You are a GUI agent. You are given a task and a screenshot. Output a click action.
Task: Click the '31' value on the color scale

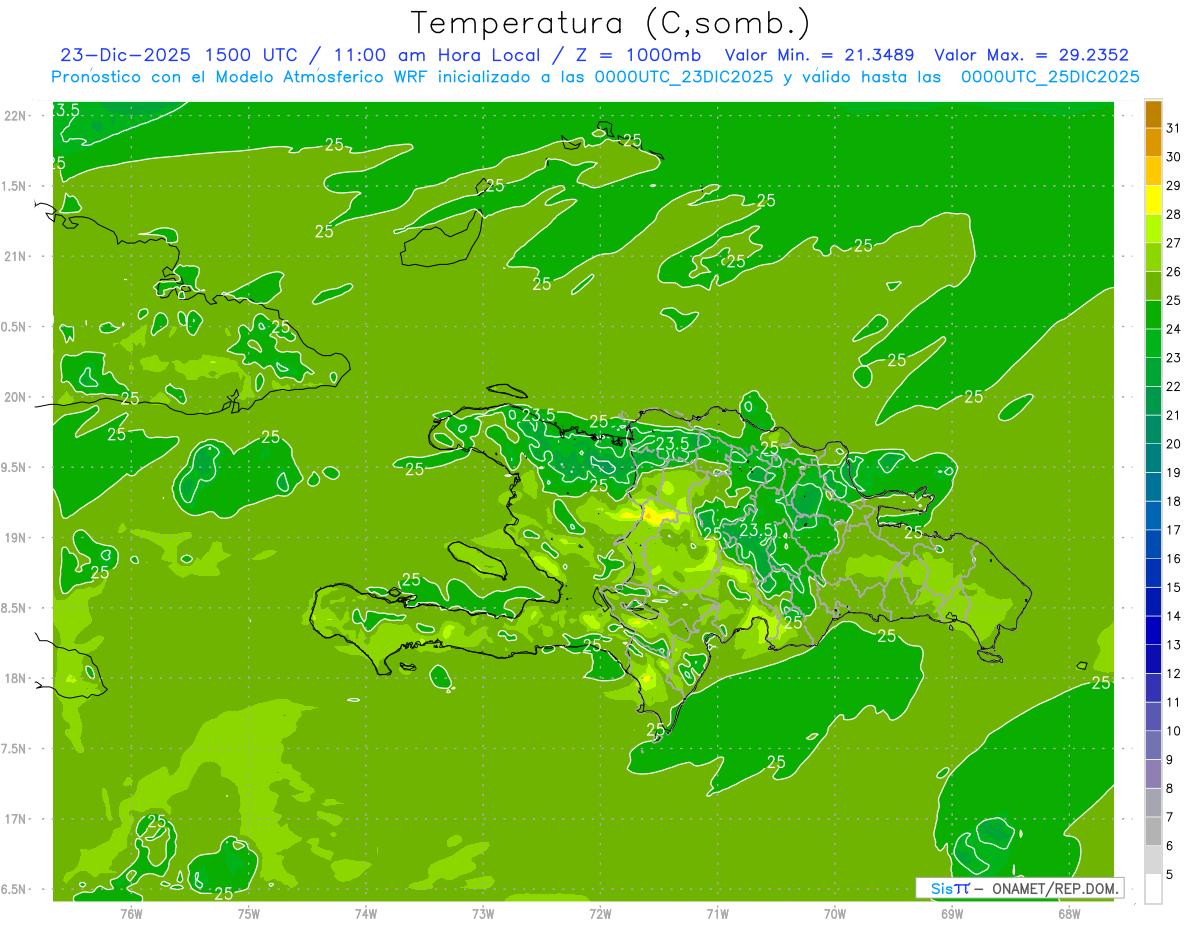coord(1174,127)
